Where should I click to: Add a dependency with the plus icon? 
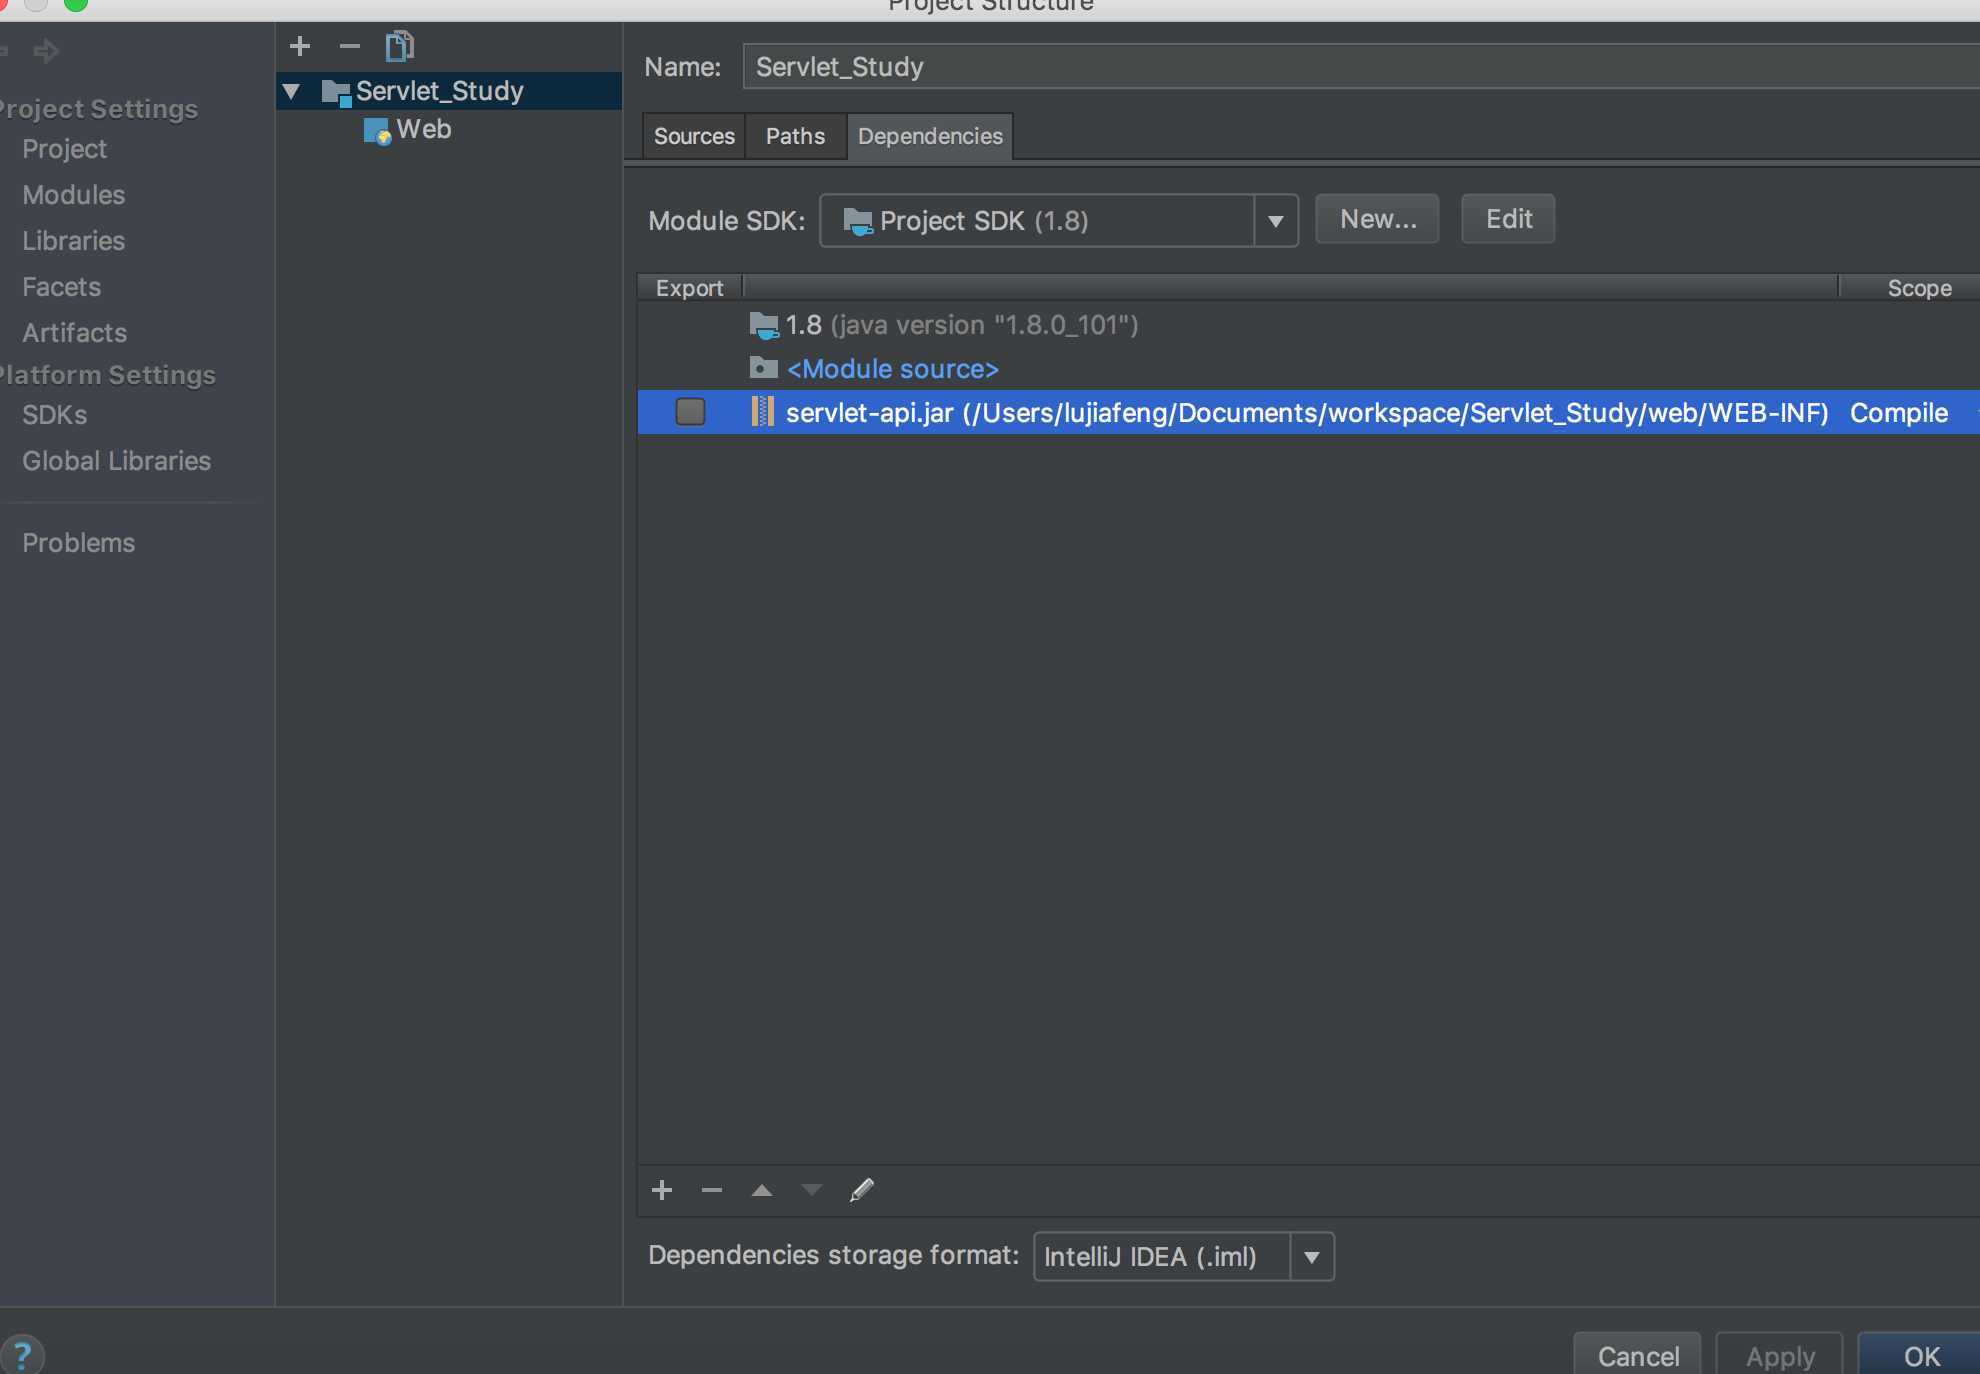(662, 1190)
